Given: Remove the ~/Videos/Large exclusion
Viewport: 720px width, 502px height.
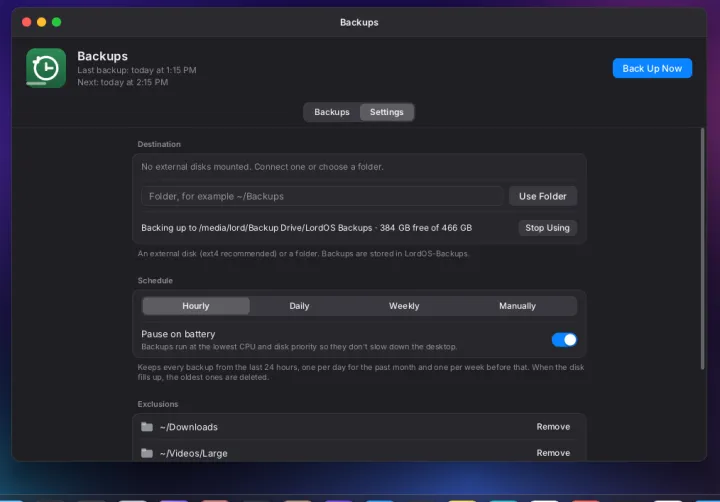Looking at the screenshot, I should click(x=553, y=453).
